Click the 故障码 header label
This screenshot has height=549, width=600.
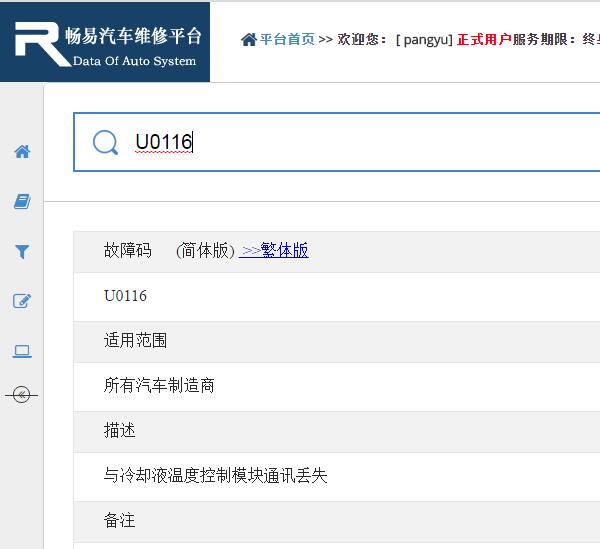coord(127,251)
